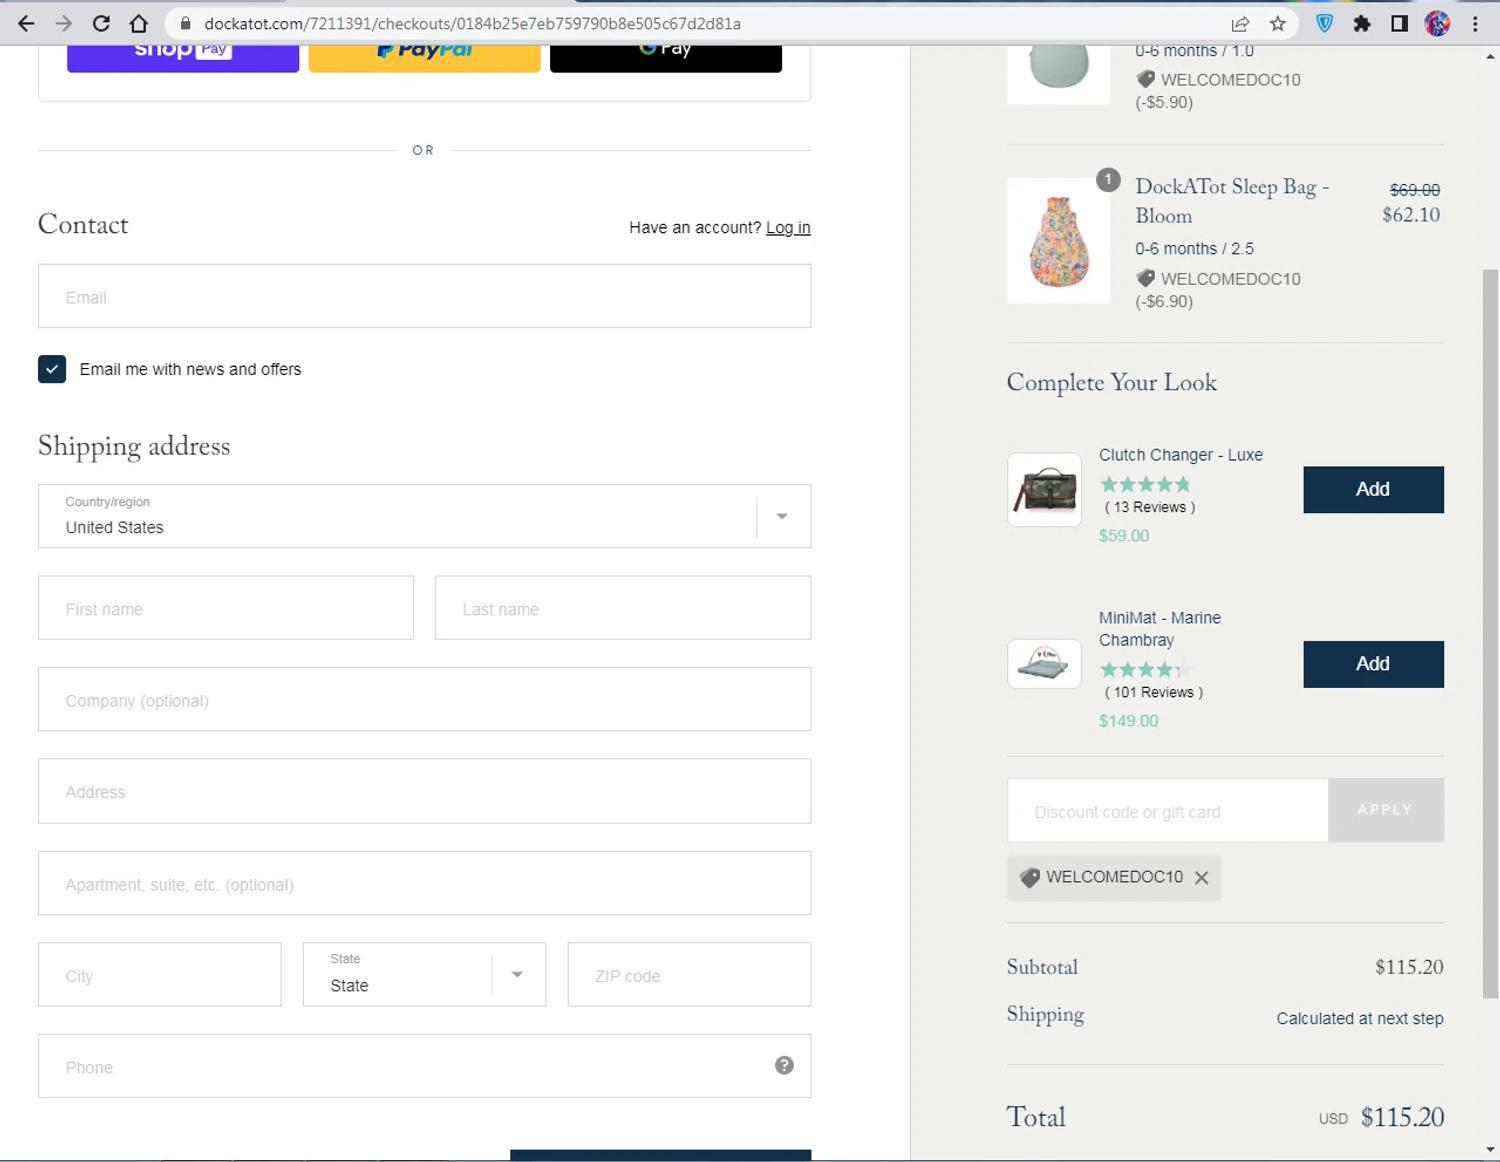Click the page vertical scrollbar
Screen dimensions: 1500x1162
click(1490, 632)
